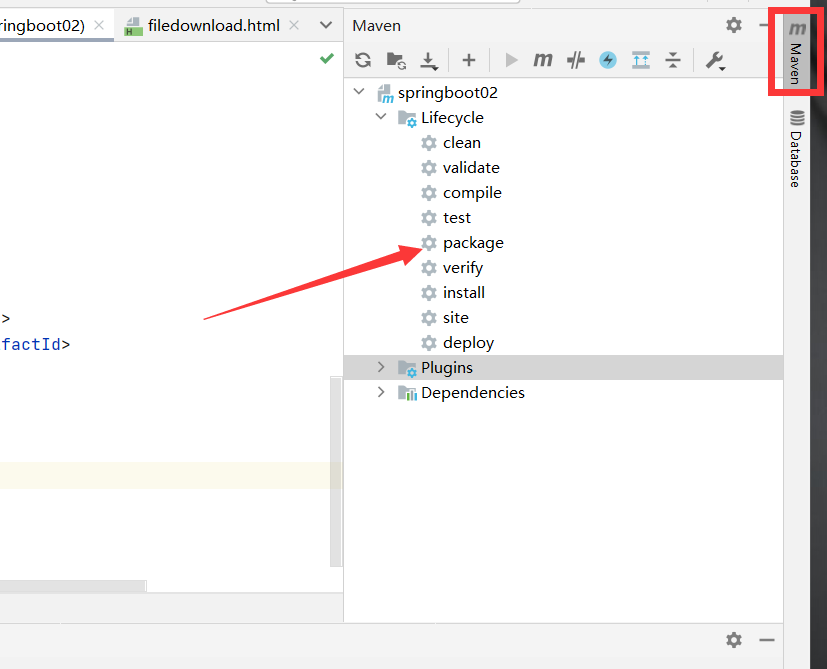Collapse the springboot02 project node
Screen dimensions: 827x669
pos(360,92)
